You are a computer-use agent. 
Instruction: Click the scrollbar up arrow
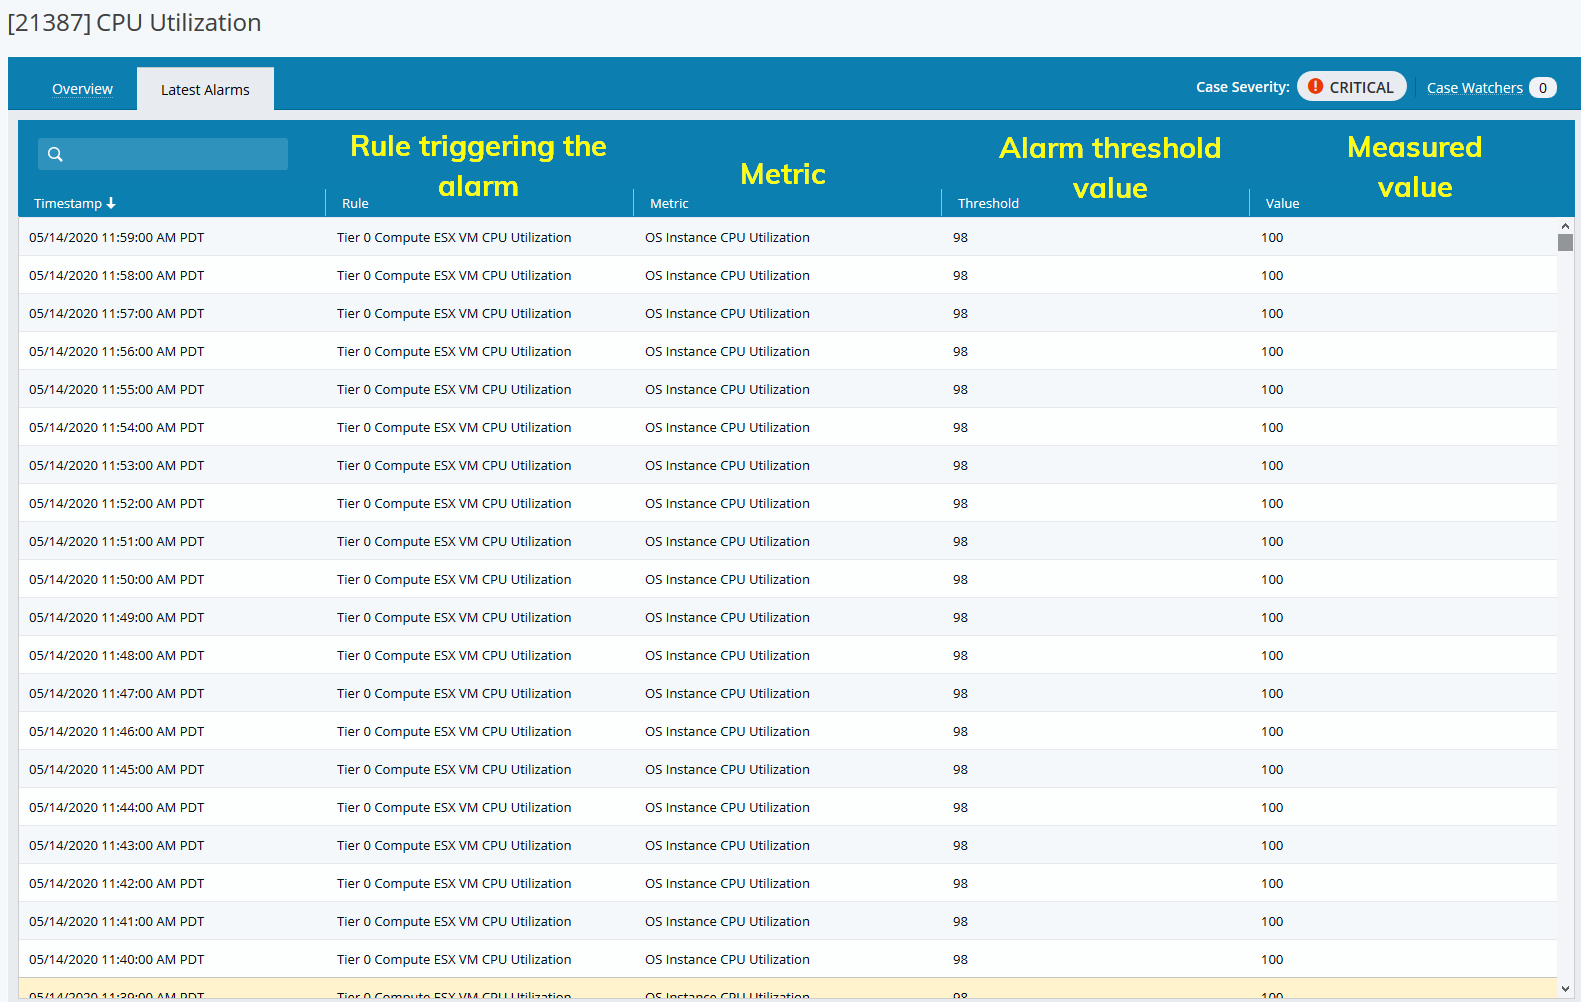point(1565,226)
